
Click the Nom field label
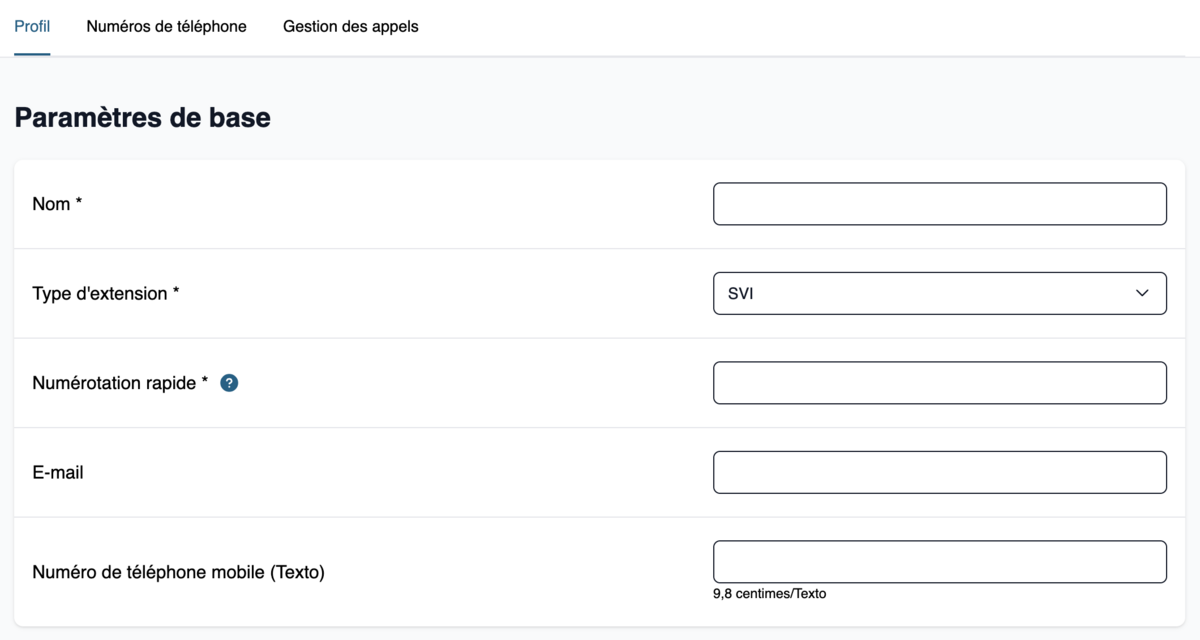tap(51, 204)
